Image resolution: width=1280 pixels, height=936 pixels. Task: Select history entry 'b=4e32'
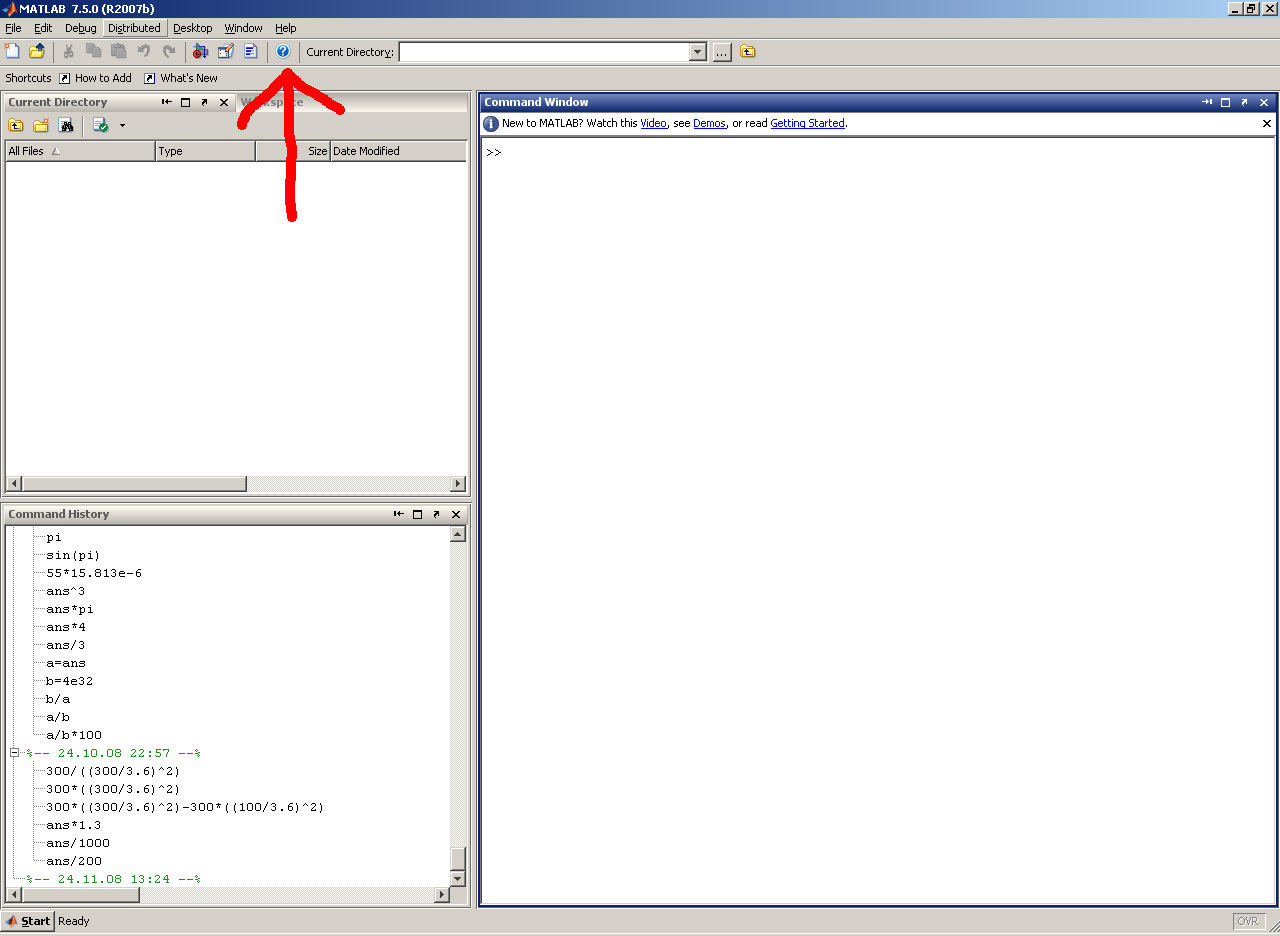click(x=70, y=681)
